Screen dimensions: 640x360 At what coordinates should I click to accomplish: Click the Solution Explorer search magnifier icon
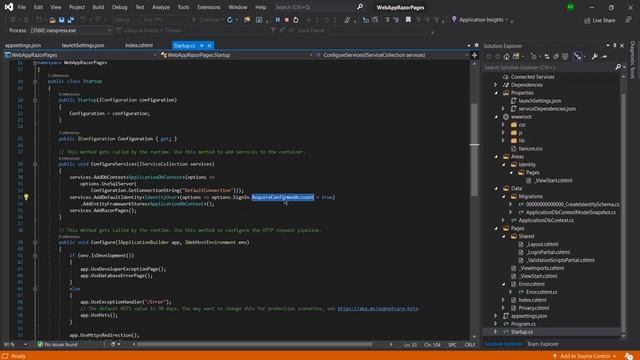[618, 67]
